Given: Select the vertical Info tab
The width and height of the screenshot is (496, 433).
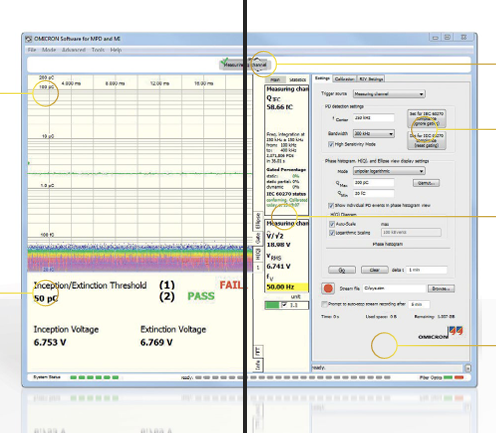Looking at the screenshot, I should pos(258,365).
